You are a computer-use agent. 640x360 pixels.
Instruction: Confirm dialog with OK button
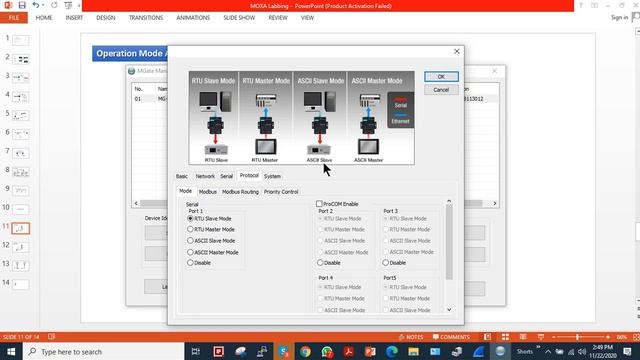pyautogui.click(x=441, y=76)
